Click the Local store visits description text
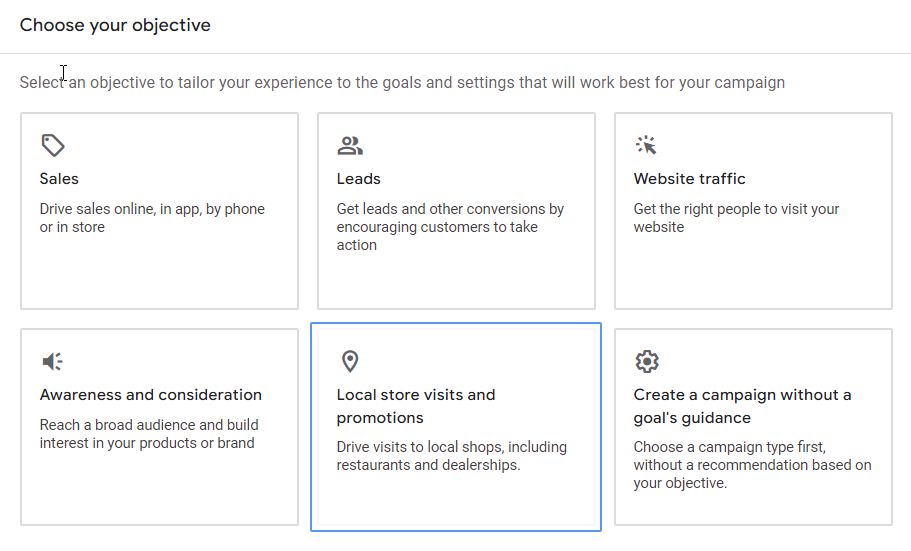This screenshot has width=911, height=551. (x=451, y=456)
